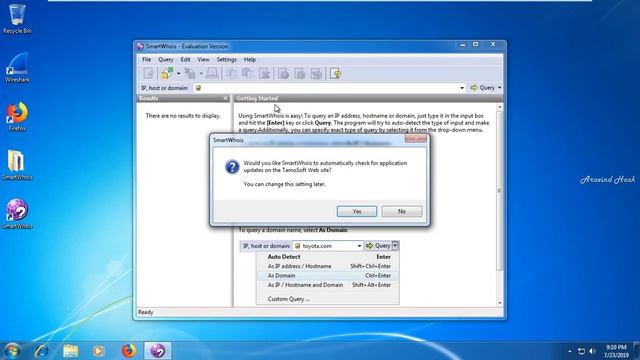Open the Help menu
Screen dimensions: 640x360
click(250, 60)
